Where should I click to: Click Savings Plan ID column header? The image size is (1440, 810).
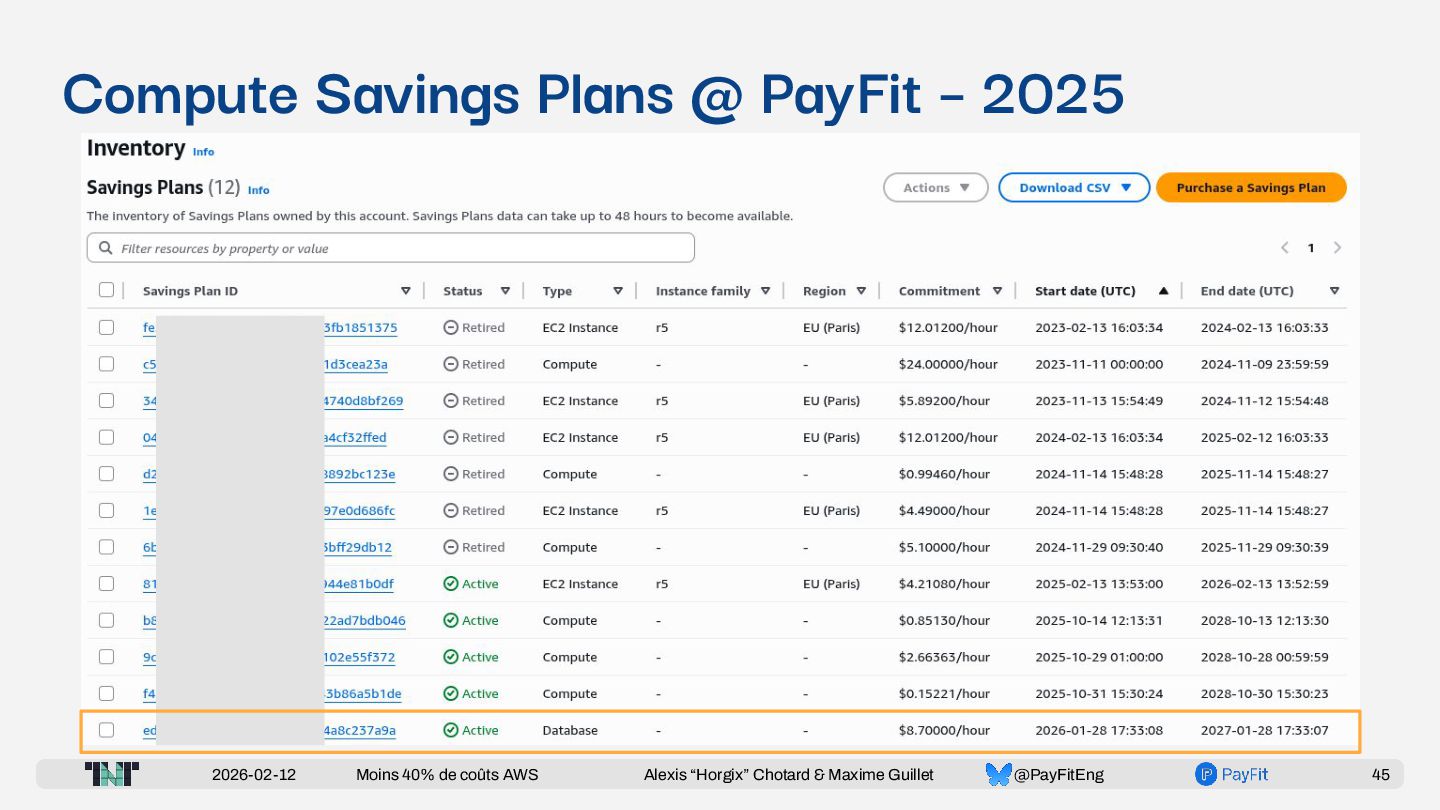pos(190,291)
